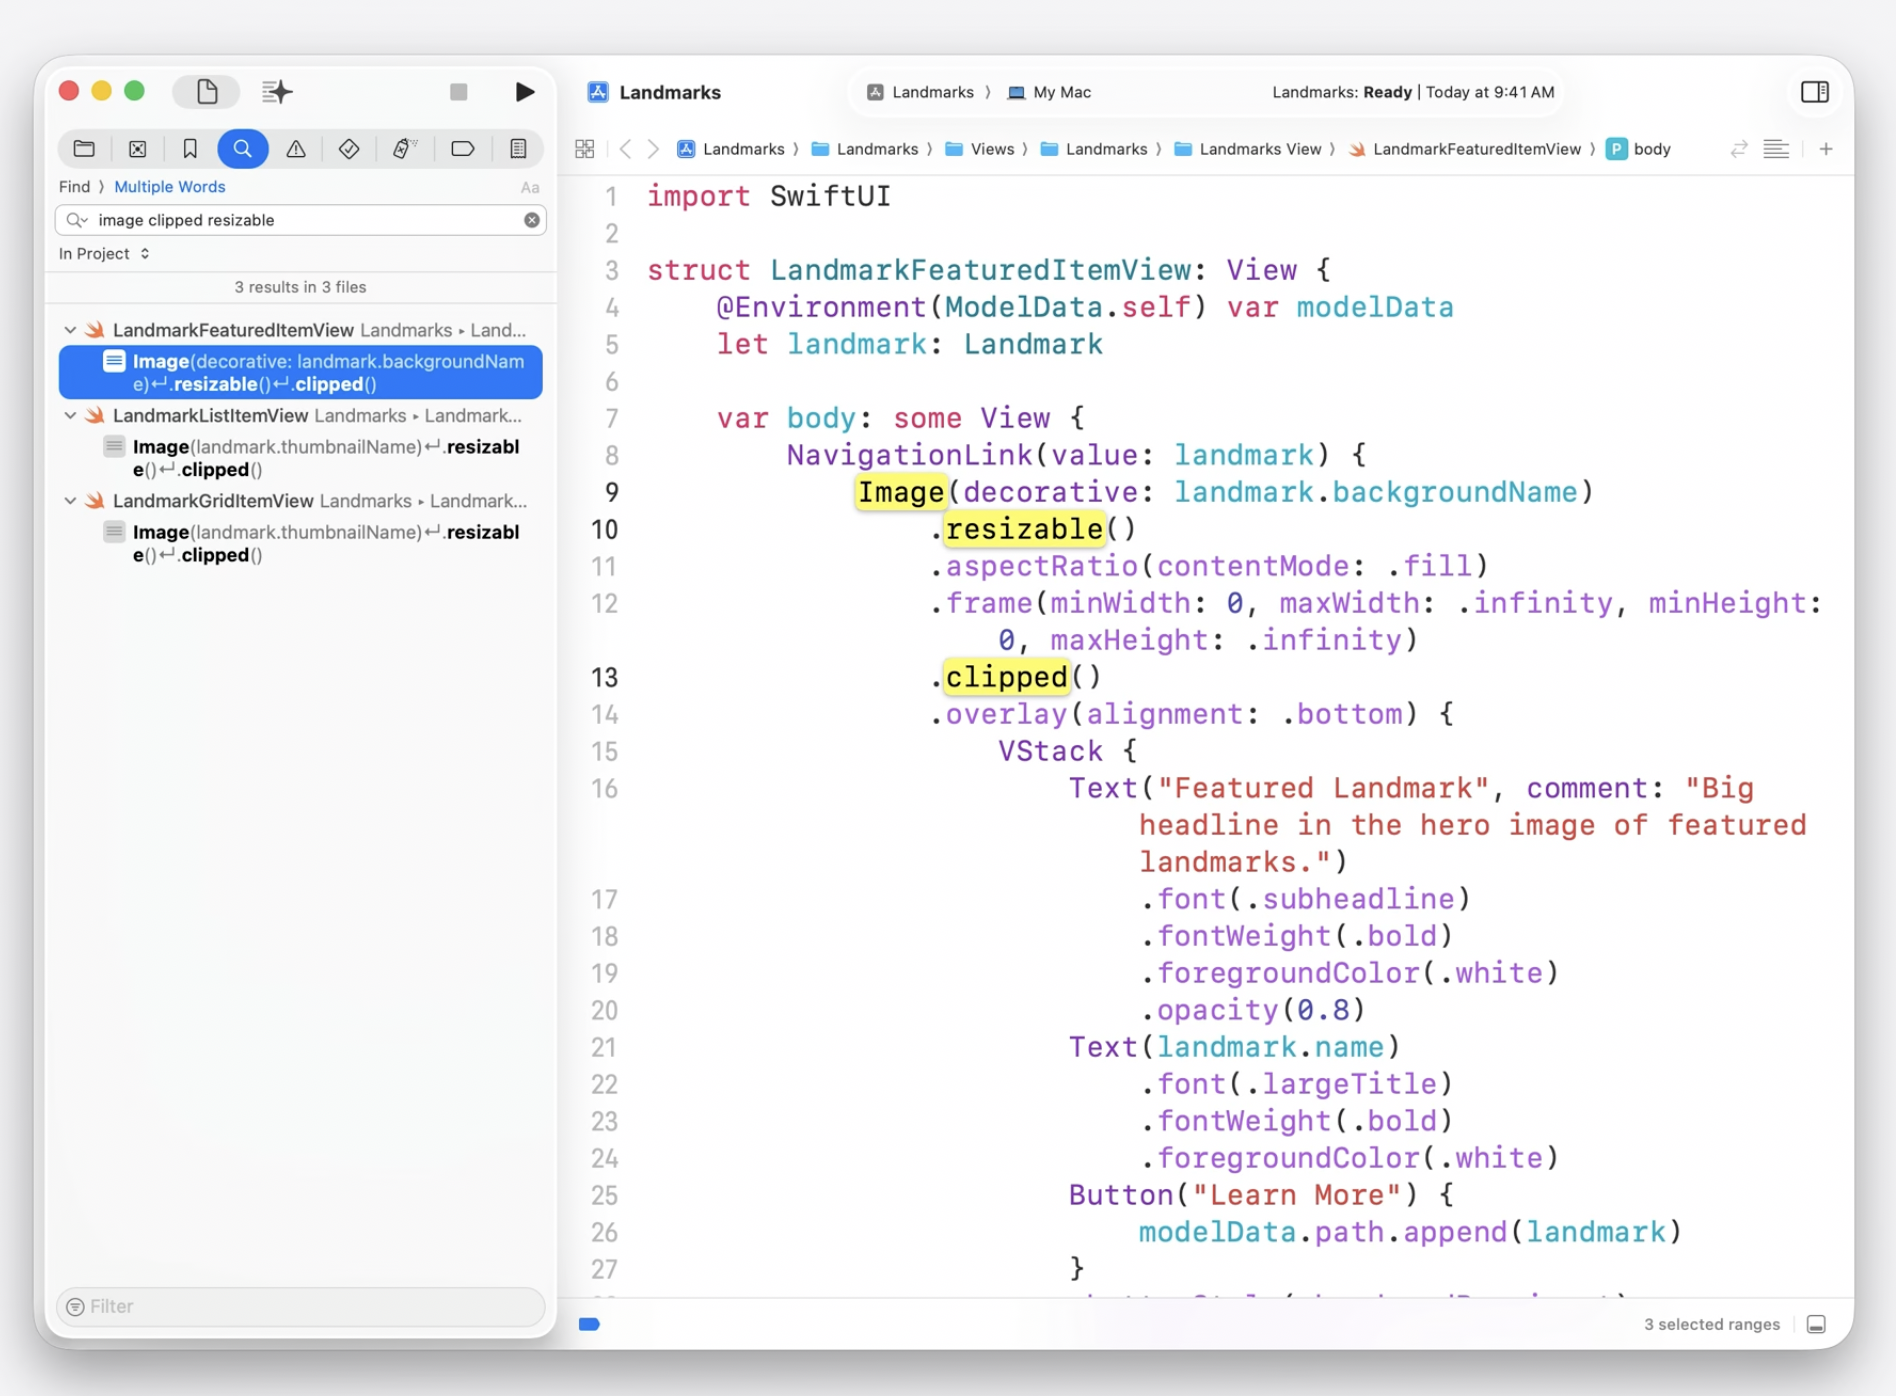1896x1396 pixels.
Task: Open the Landmarks View folder breadcrumb
Action: [1248, 149]
